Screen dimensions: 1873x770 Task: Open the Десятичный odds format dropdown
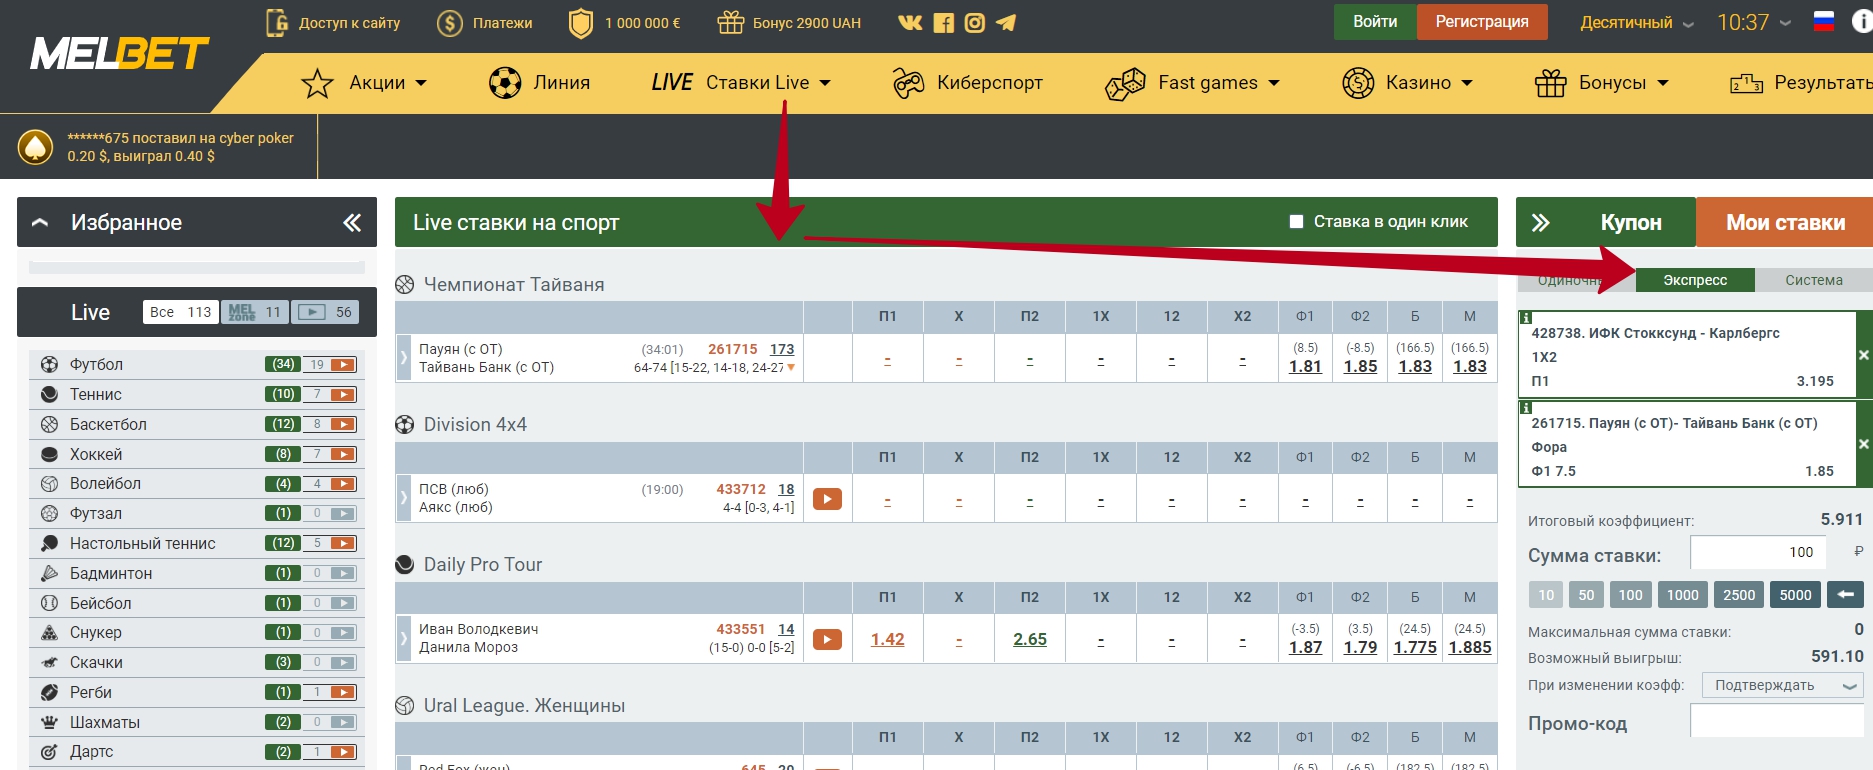(1637, 22)
